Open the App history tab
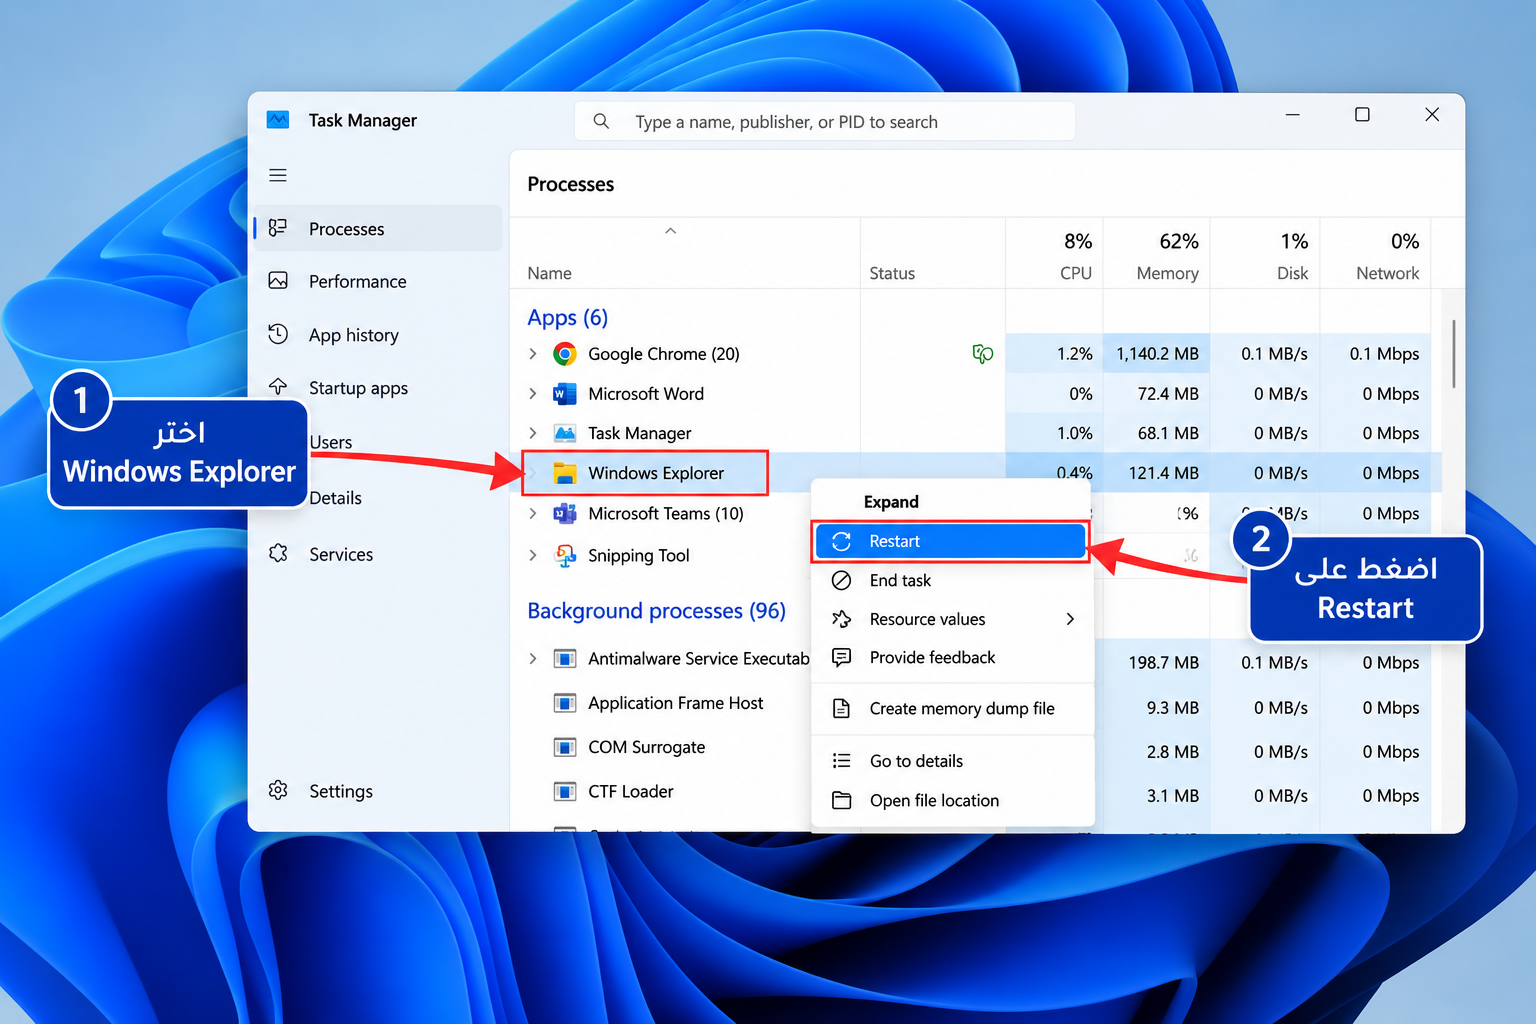Viewport: 1536px width, 1024px height. tap(378, 335)
